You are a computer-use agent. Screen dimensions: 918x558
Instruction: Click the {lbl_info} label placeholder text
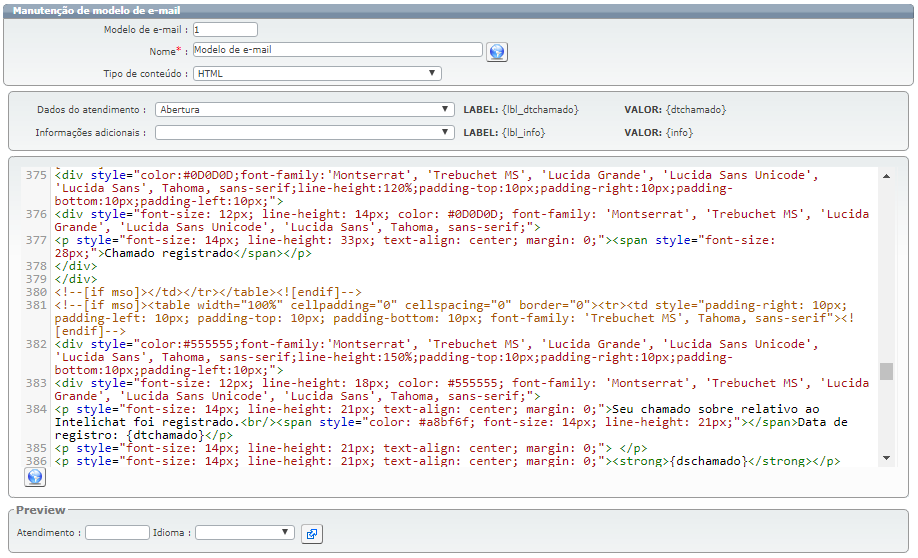[x=523, y=132]
